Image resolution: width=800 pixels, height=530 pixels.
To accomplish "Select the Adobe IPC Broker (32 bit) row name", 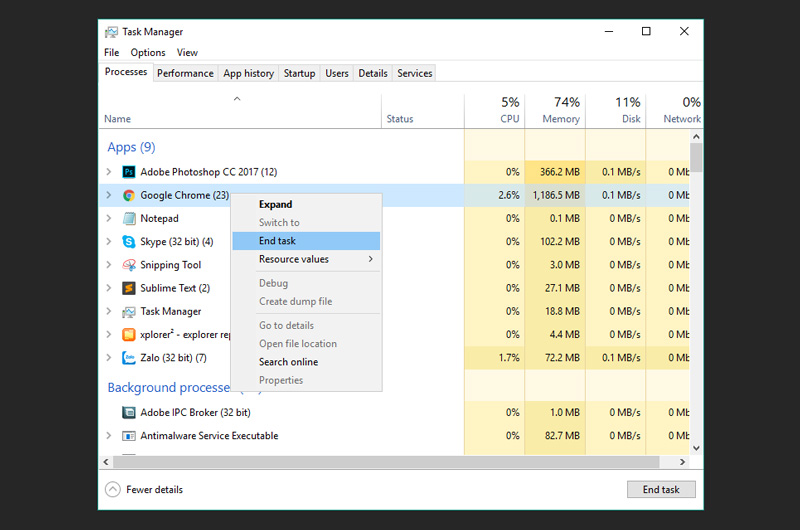I will click(x=195, y=412).
